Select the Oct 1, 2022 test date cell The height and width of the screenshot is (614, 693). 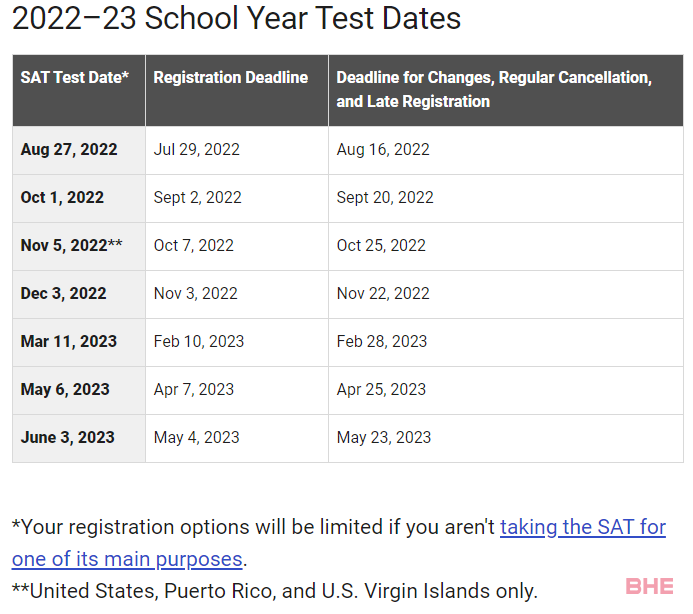click(x=79, y=198)
